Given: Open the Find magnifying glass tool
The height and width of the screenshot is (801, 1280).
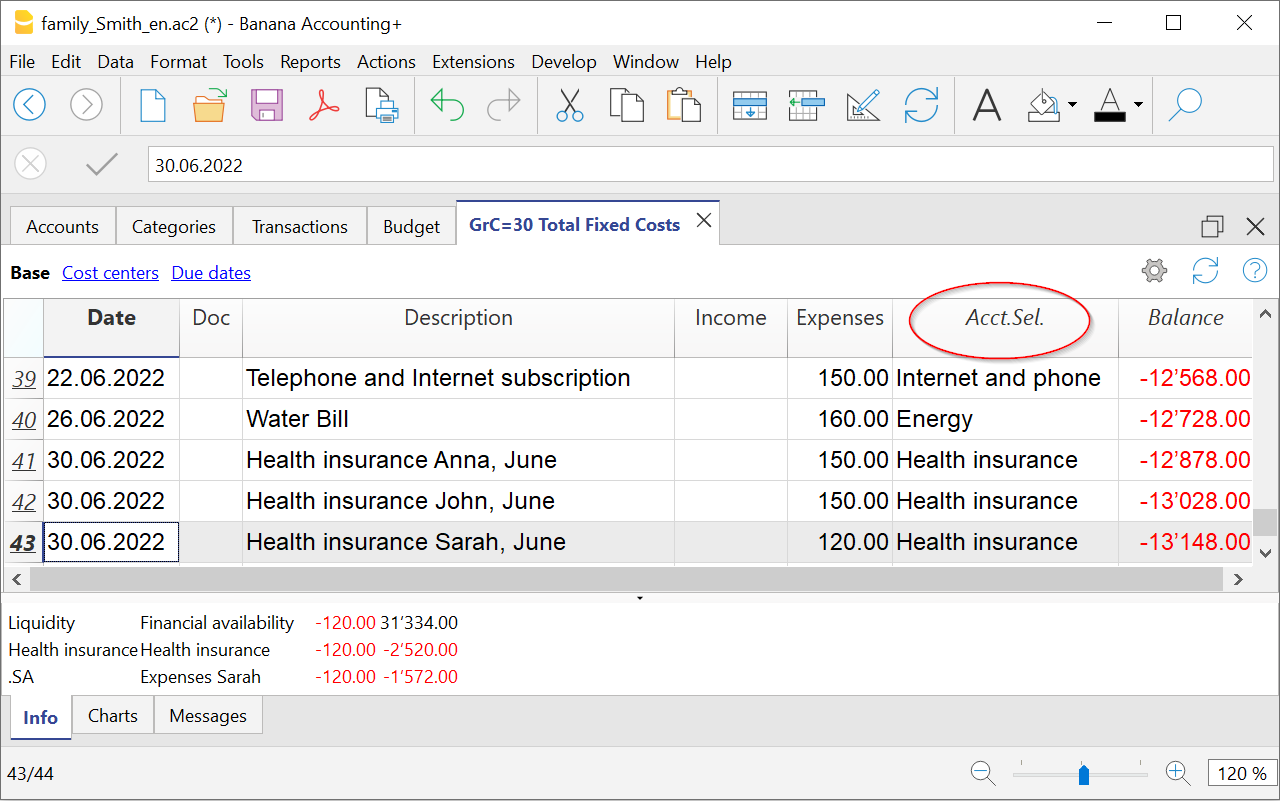Looking at the screenshot, I should [1184, 104].
